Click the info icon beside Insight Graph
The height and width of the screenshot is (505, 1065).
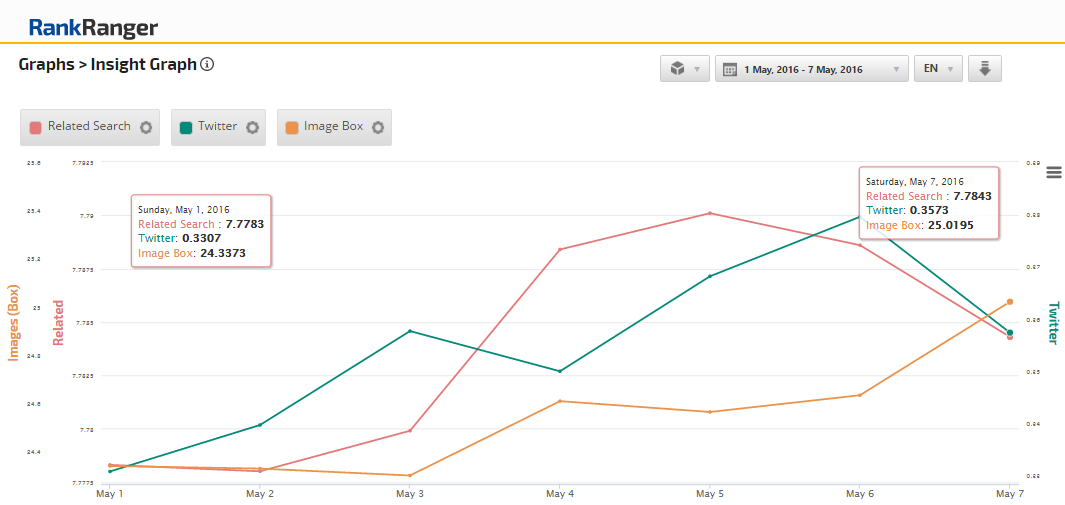click(207, 65)
